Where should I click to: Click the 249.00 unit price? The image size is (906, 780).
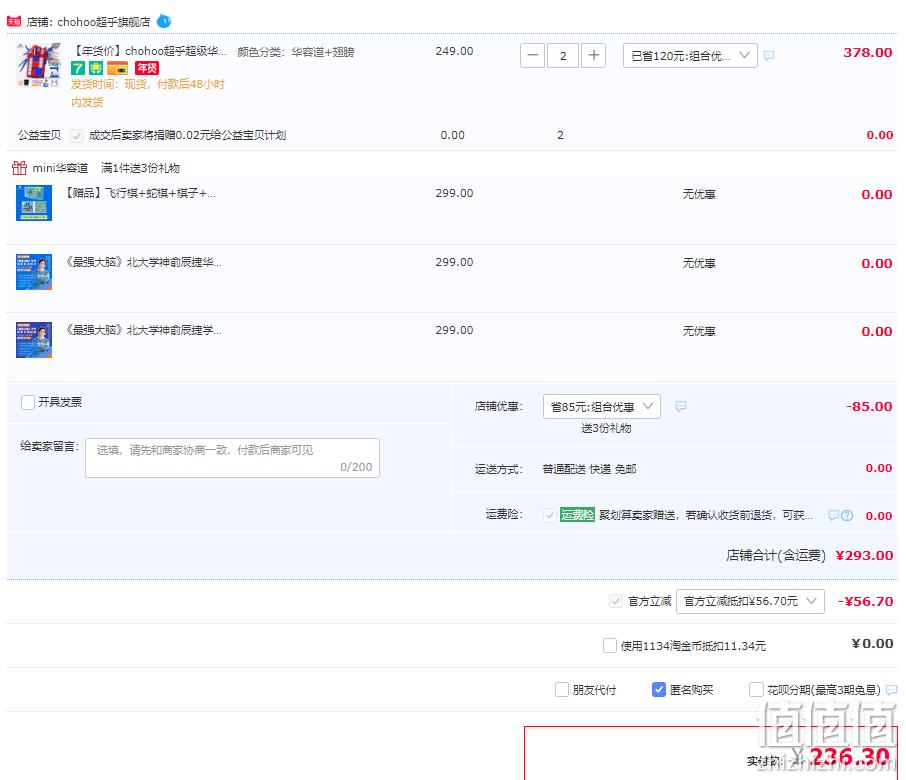[454, 51]
